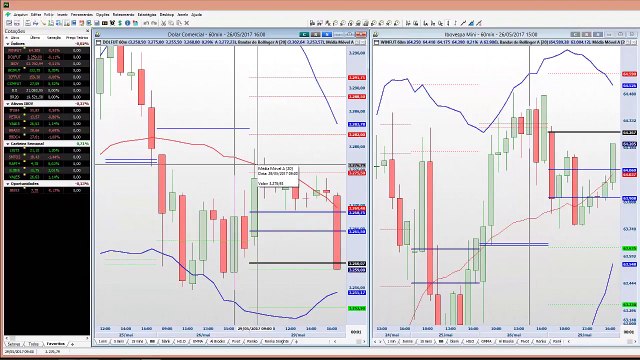Collapse the Ações IBOV group
The height and width of the screenshot is (360, 640).
coord(8,104)
